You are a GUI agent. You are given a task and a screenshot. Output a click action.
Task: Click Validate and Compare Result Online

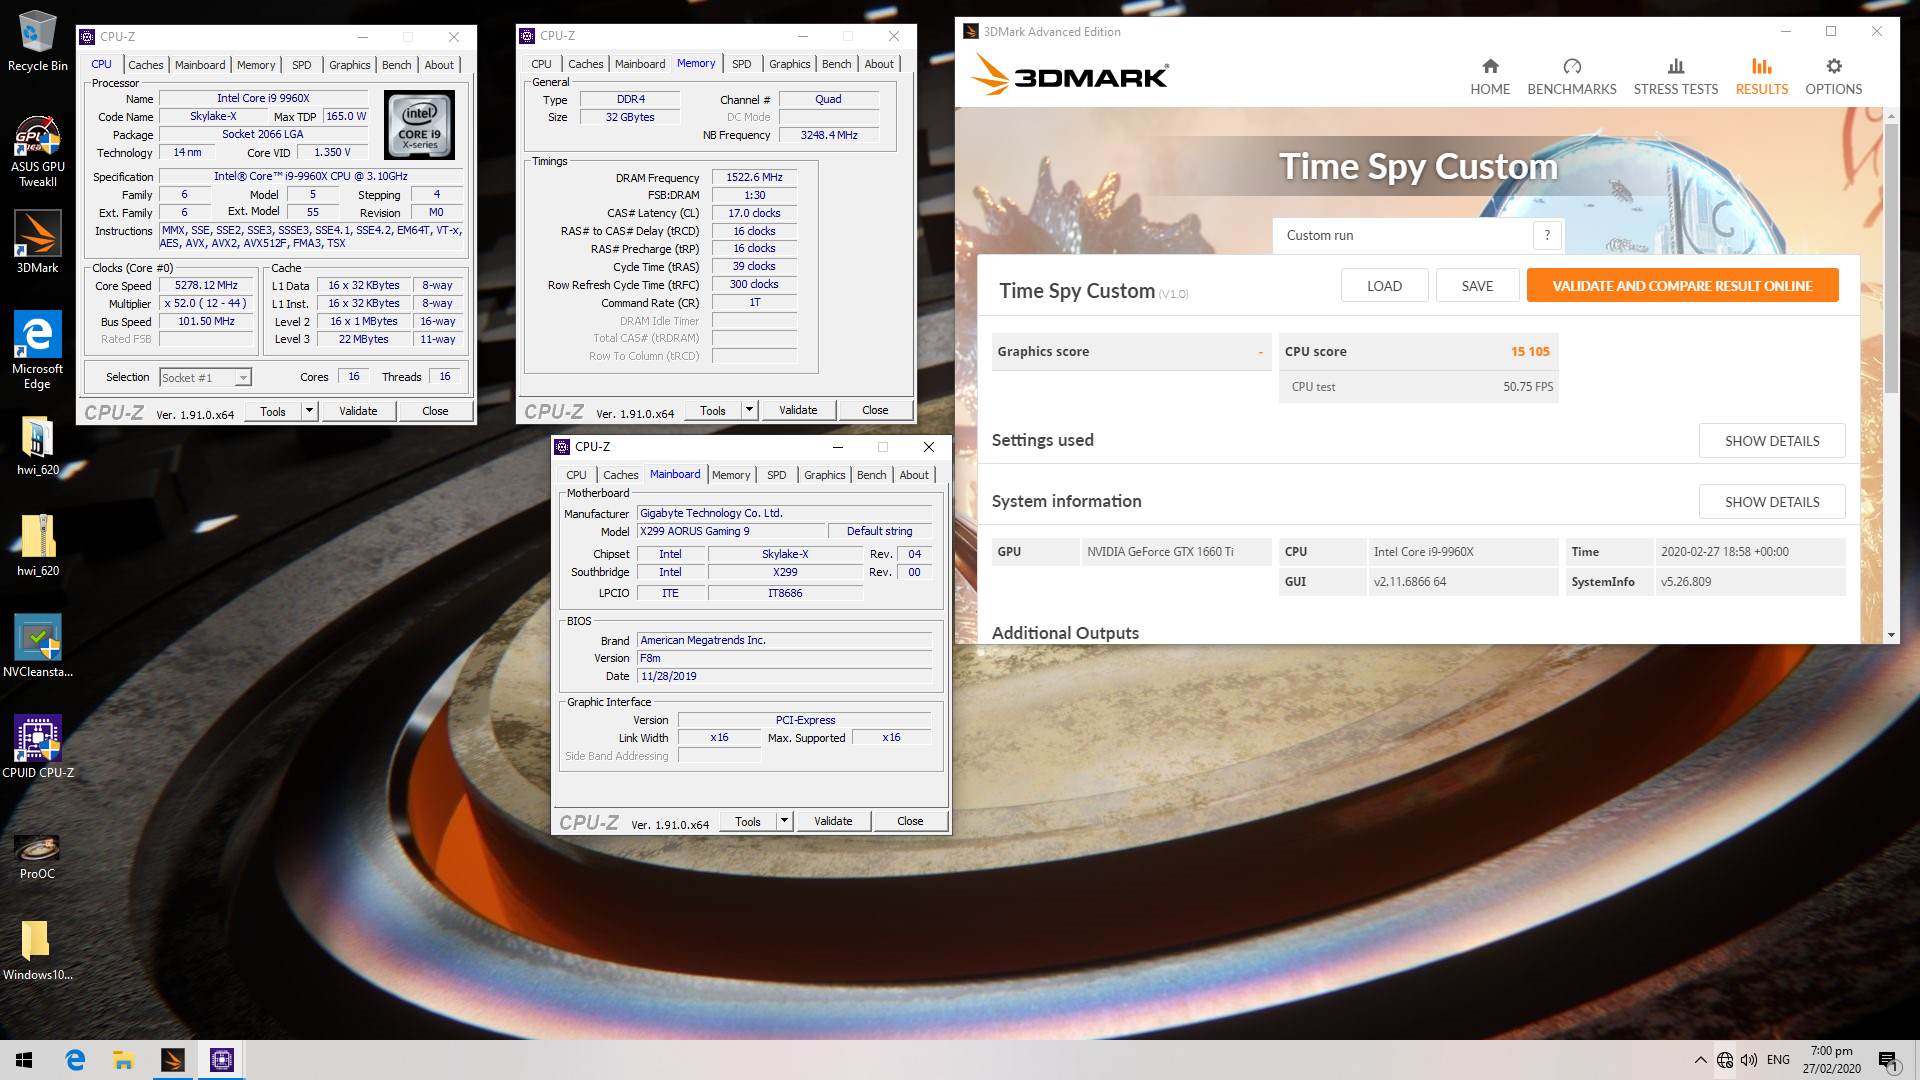(x=1682, y=286)
